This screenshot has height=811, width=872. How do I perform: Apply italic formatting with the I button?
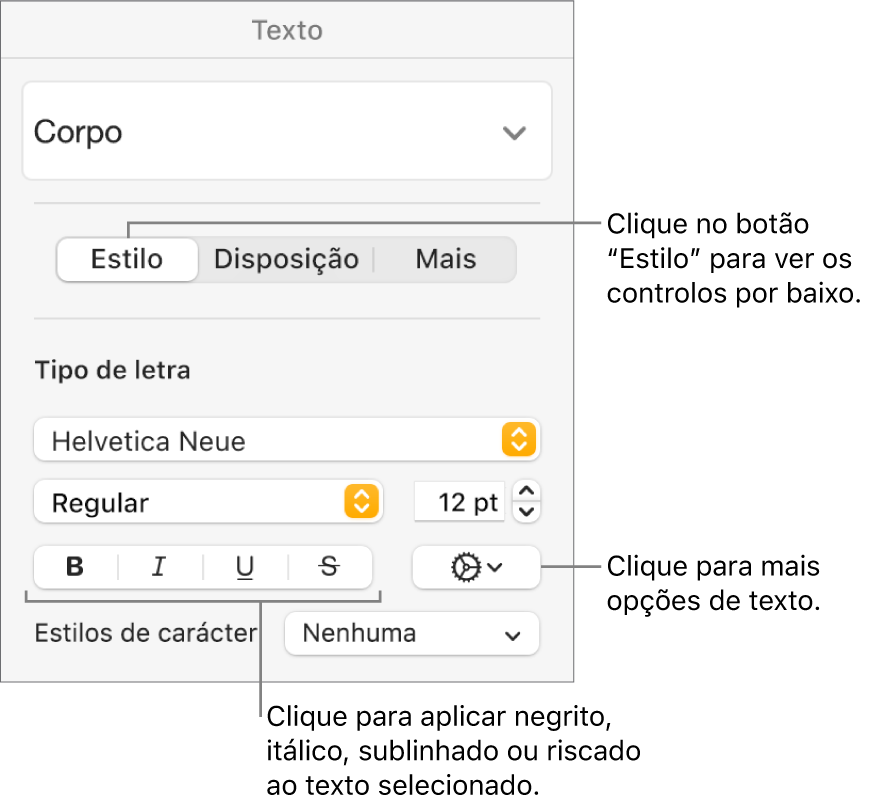[160, 567]
